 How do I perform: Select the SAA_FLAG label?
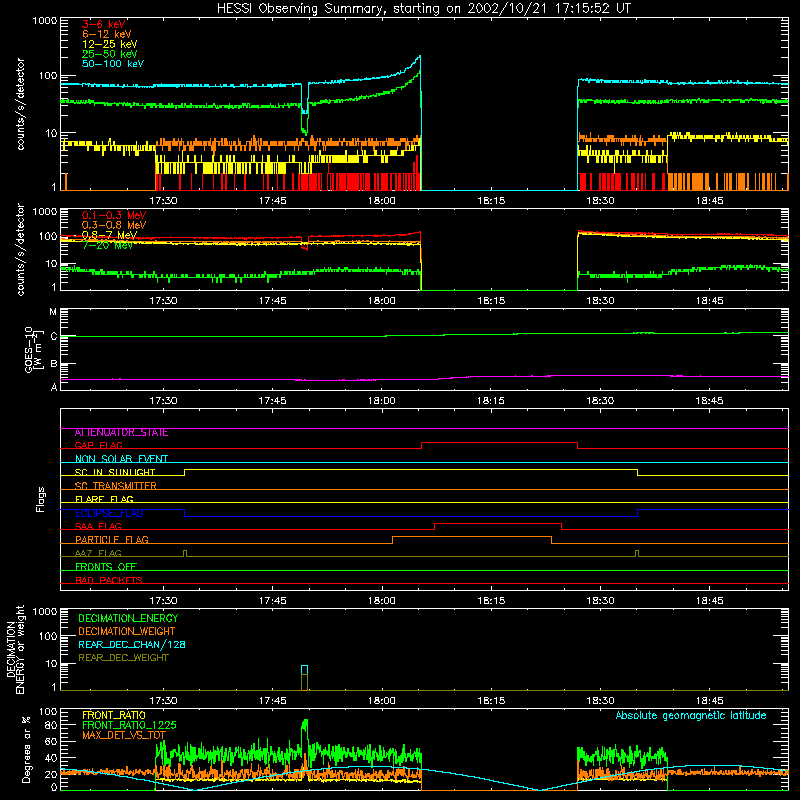pyautogui.click(x=98, y=527)
